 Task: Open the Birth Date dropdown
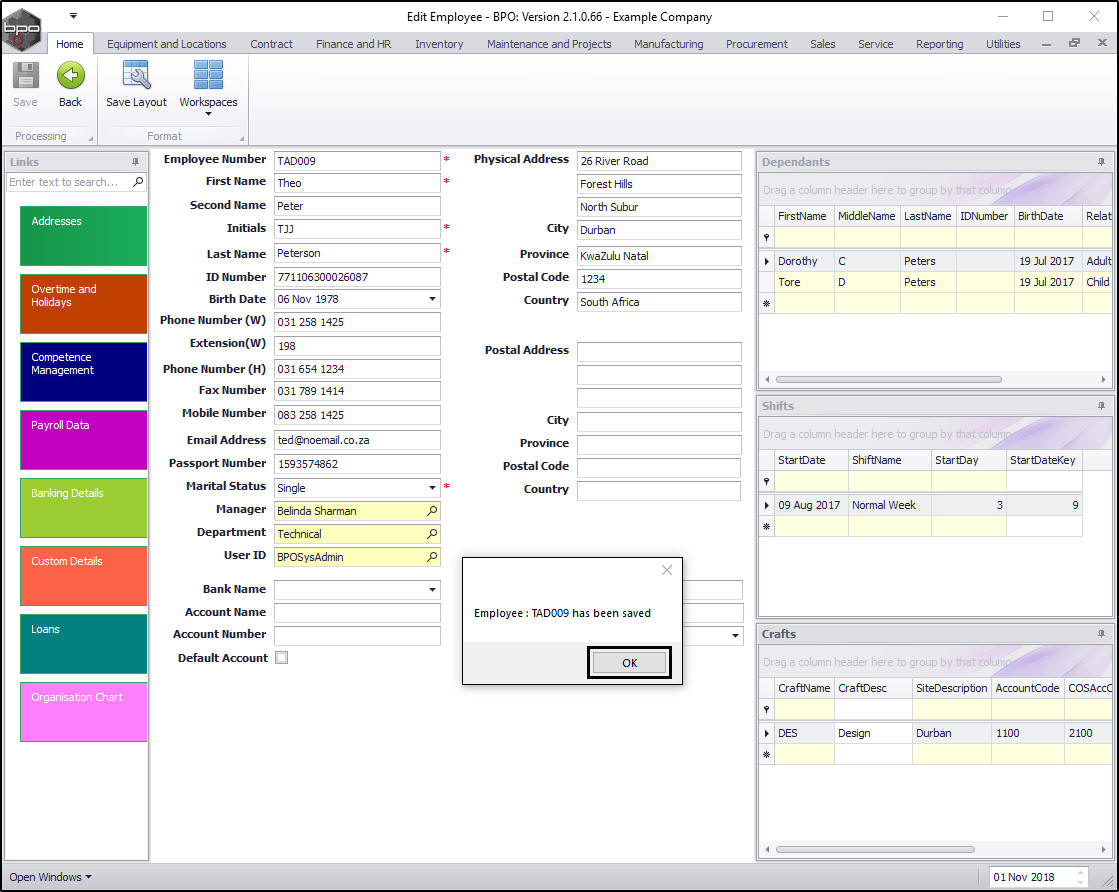point(432,299)
